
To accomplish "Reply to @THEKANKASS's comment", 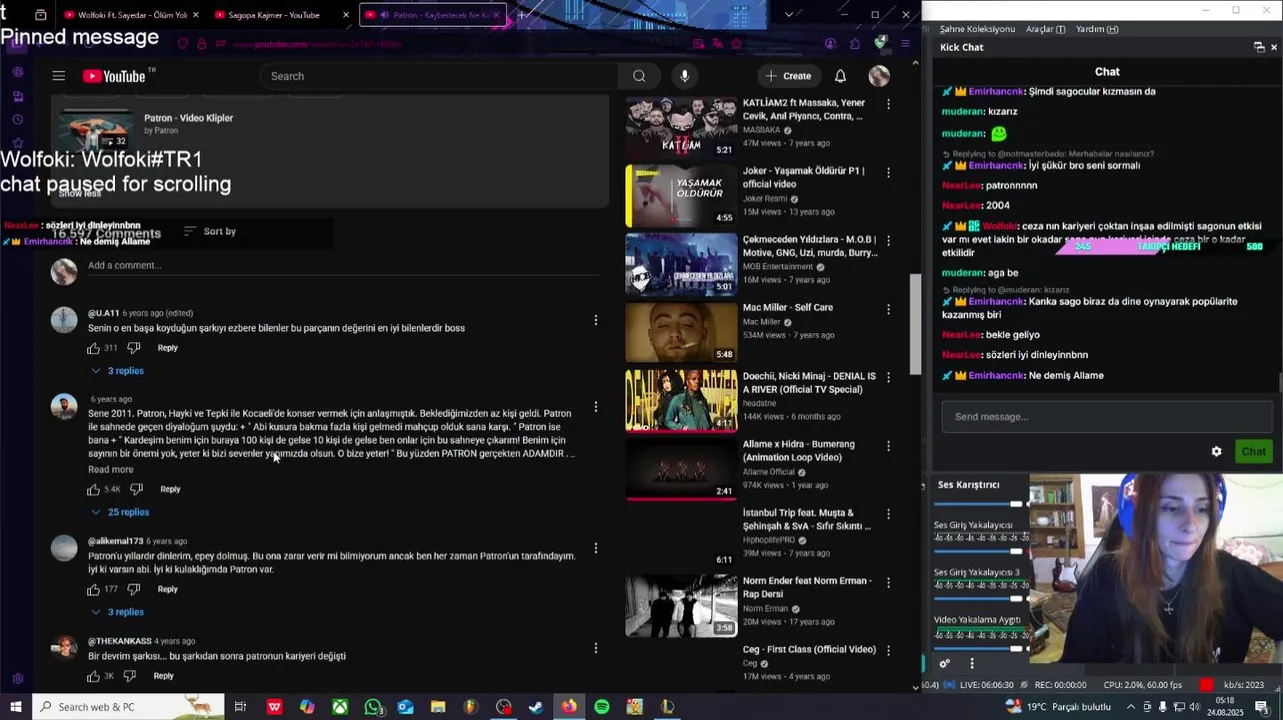I will 163,676.
